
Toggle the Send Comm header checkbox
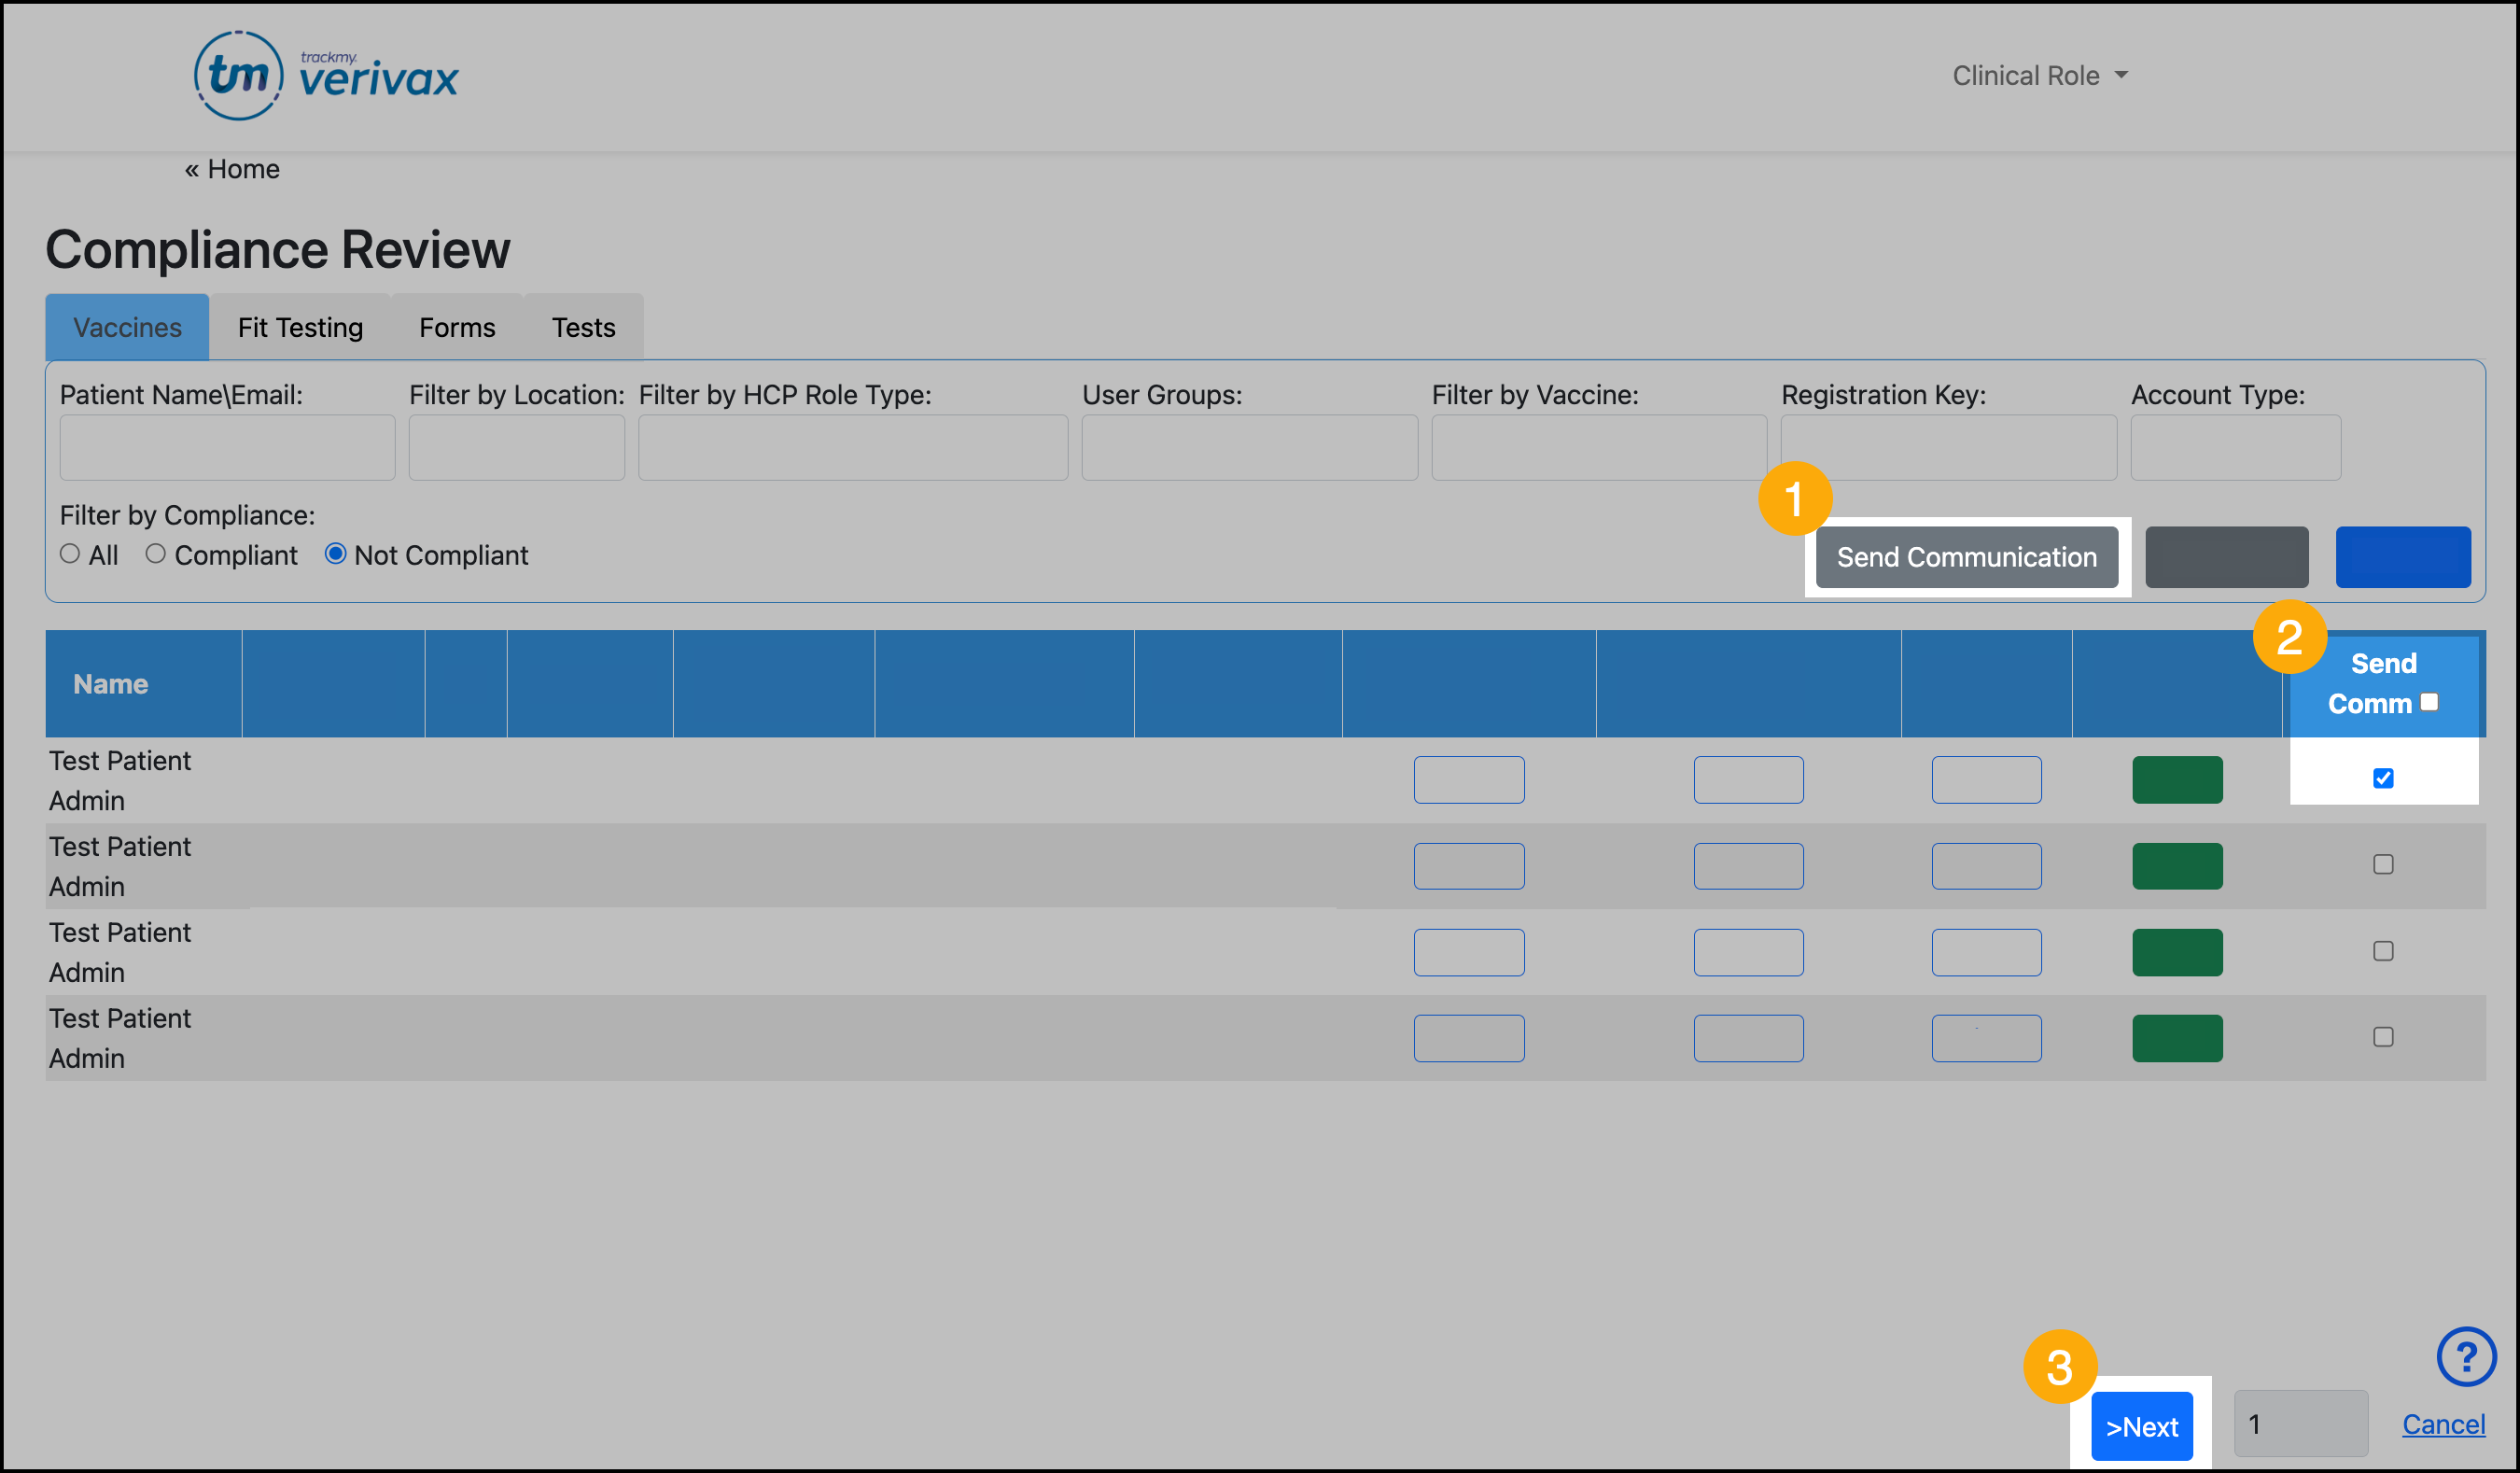tap(2429, 702)
